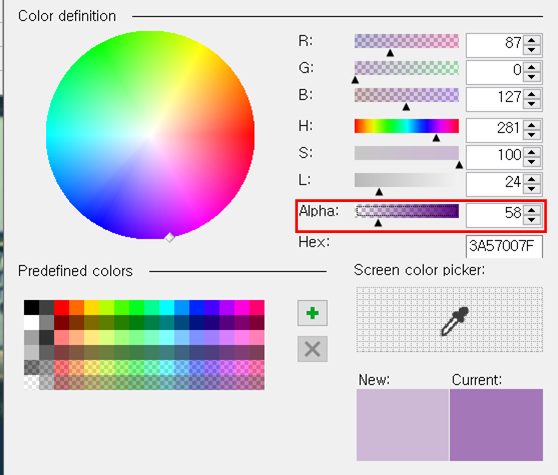Decrease the B value with down arrow
This screenshot has width=558, height=475.
click(532, 104)
